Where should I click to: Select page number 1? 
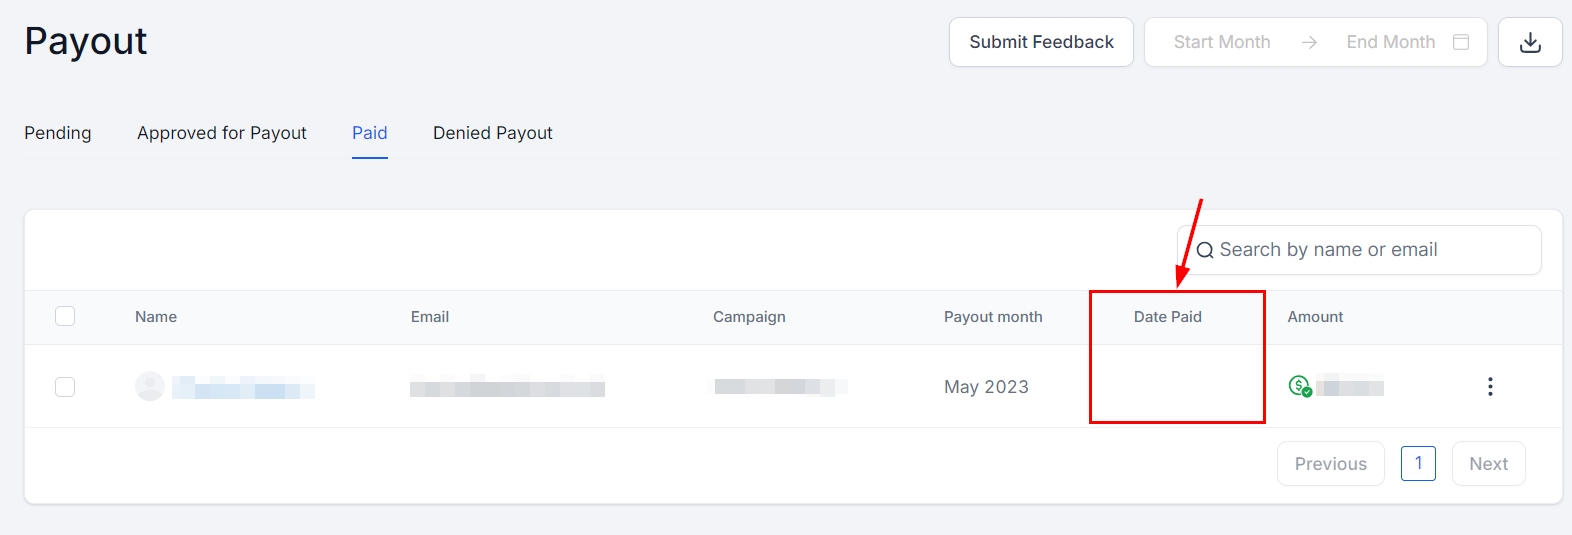tap(1418, 464)
